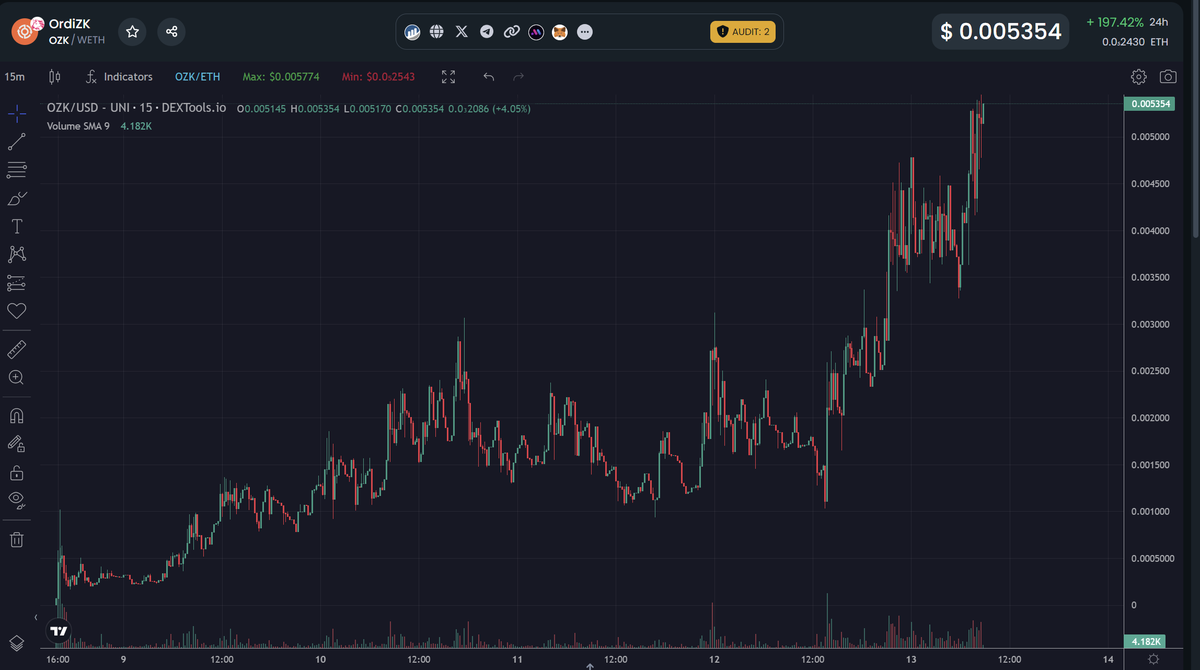Click the 4.182K volume axis label
The image size is (1200, 670).
1147,641
